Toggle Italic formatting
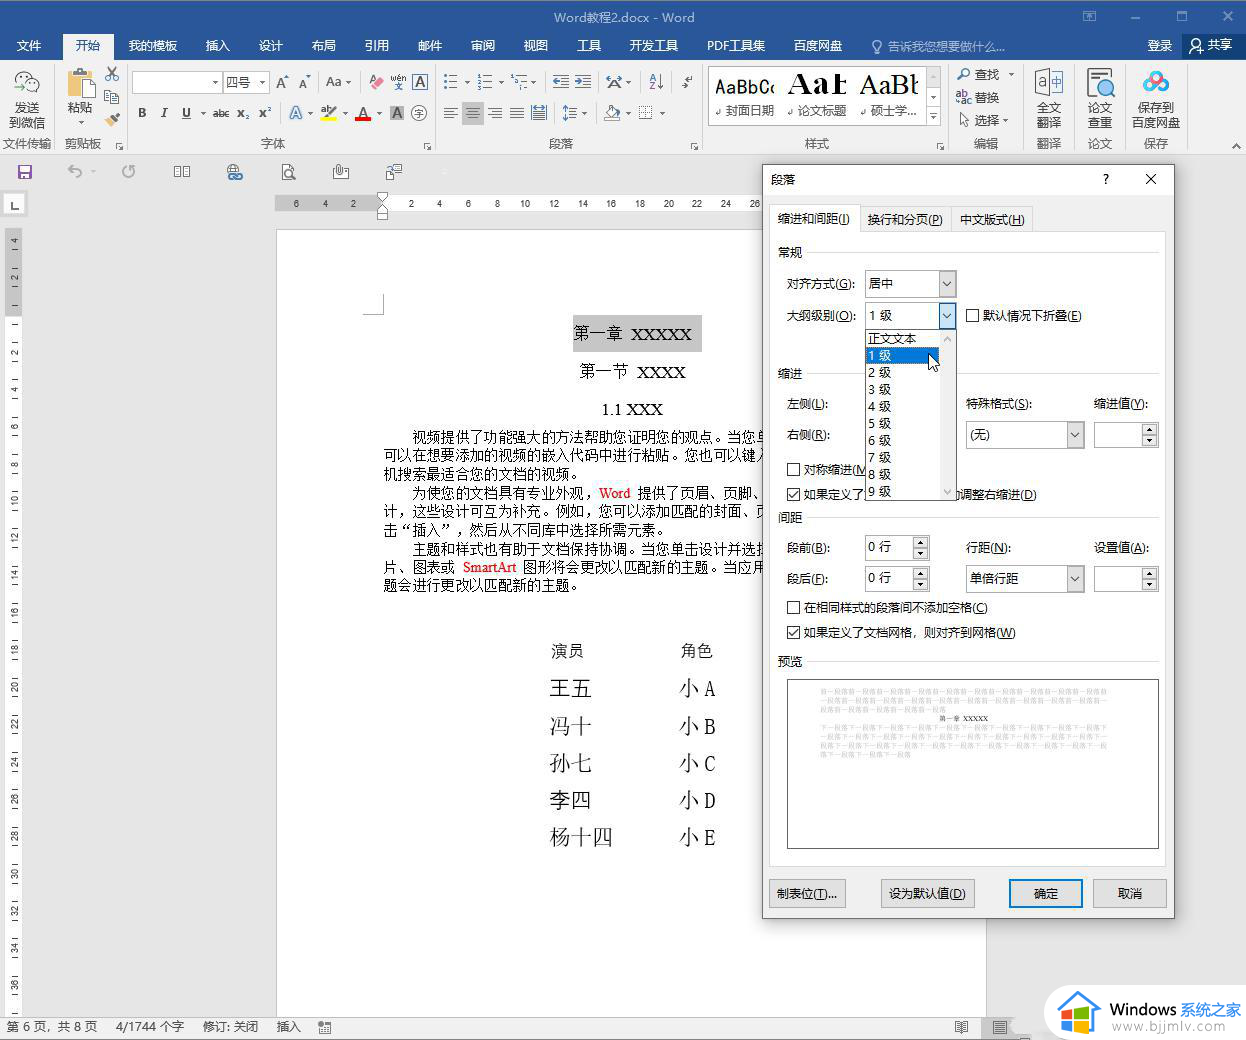 (x=164, y=113)
